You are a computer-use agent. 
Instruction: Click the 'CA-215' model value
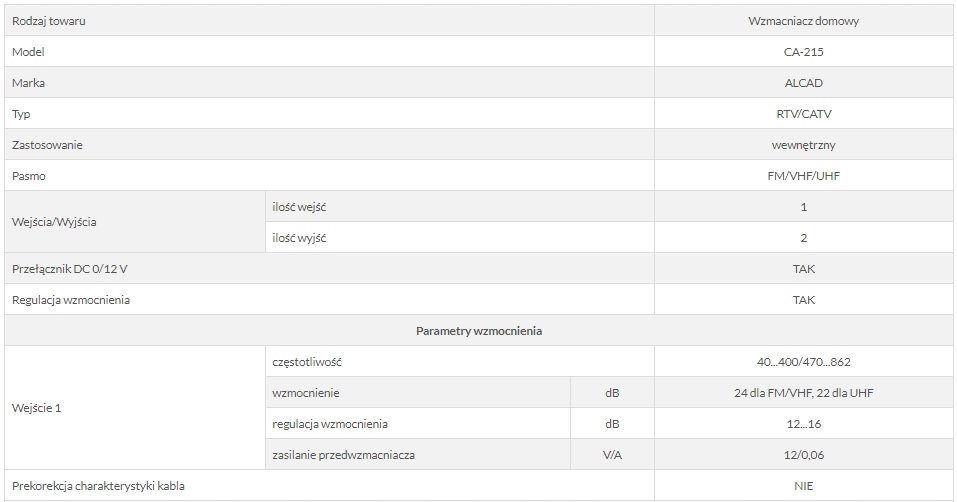point(803,52)
